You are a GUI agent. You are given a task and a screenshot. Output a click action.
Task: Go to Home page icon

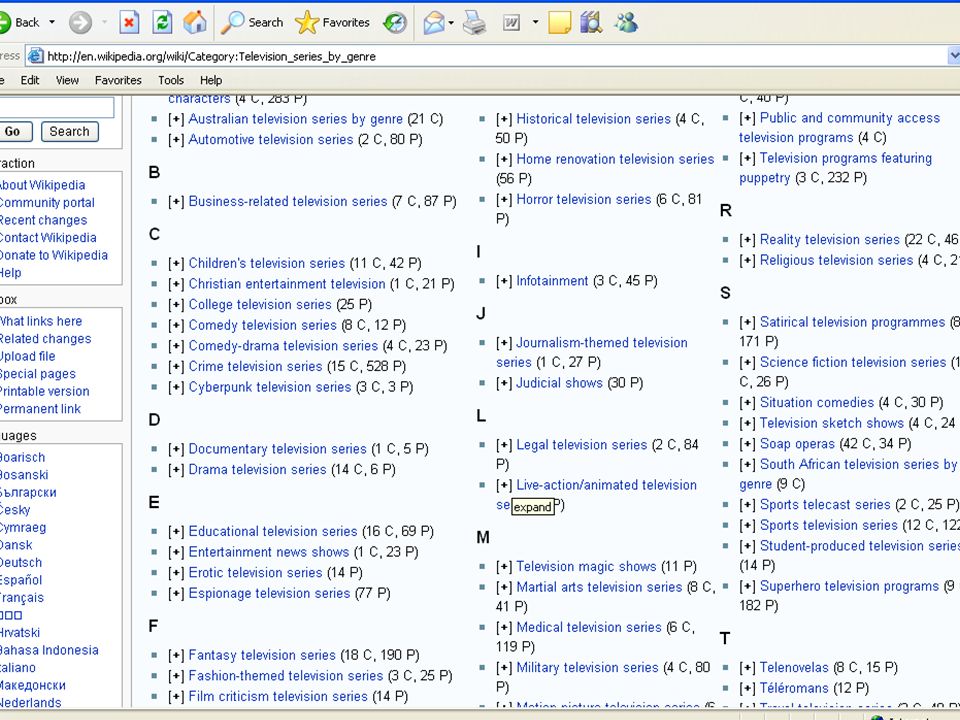195,23
